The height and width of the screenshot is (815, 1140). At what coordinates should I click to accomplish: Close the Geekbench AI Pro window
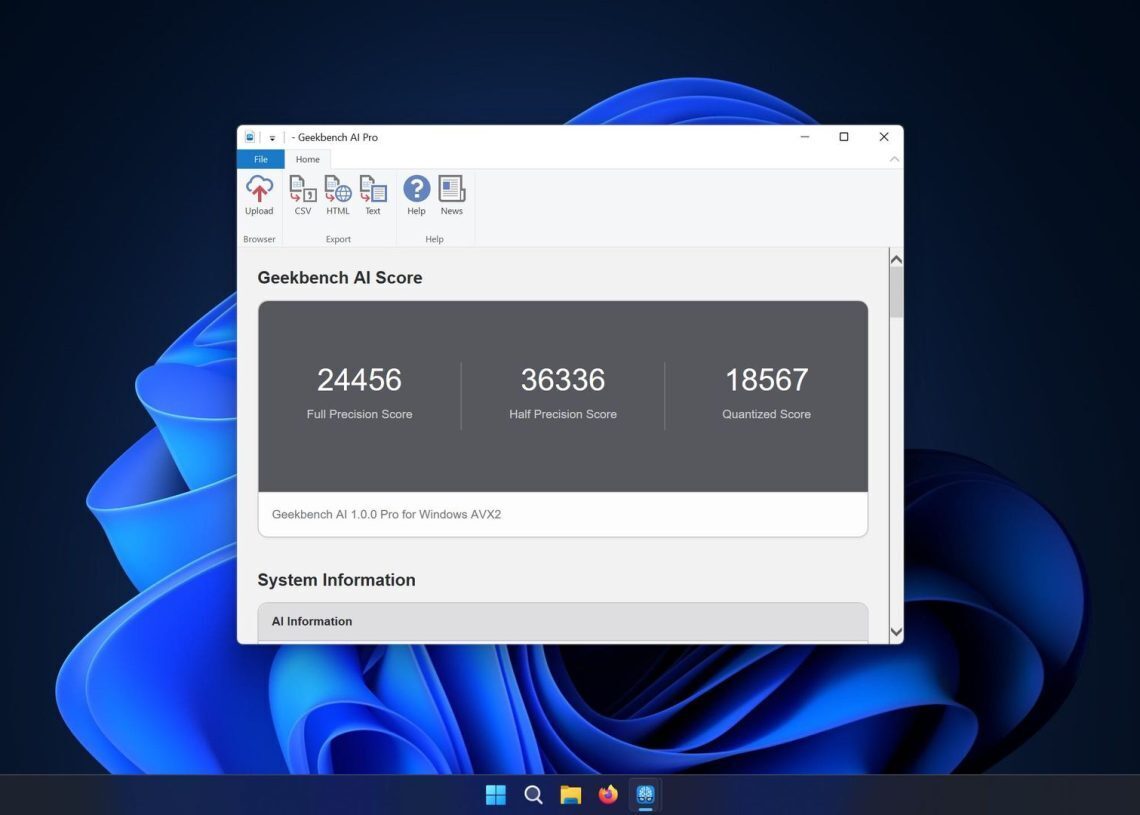click(884, 137)
